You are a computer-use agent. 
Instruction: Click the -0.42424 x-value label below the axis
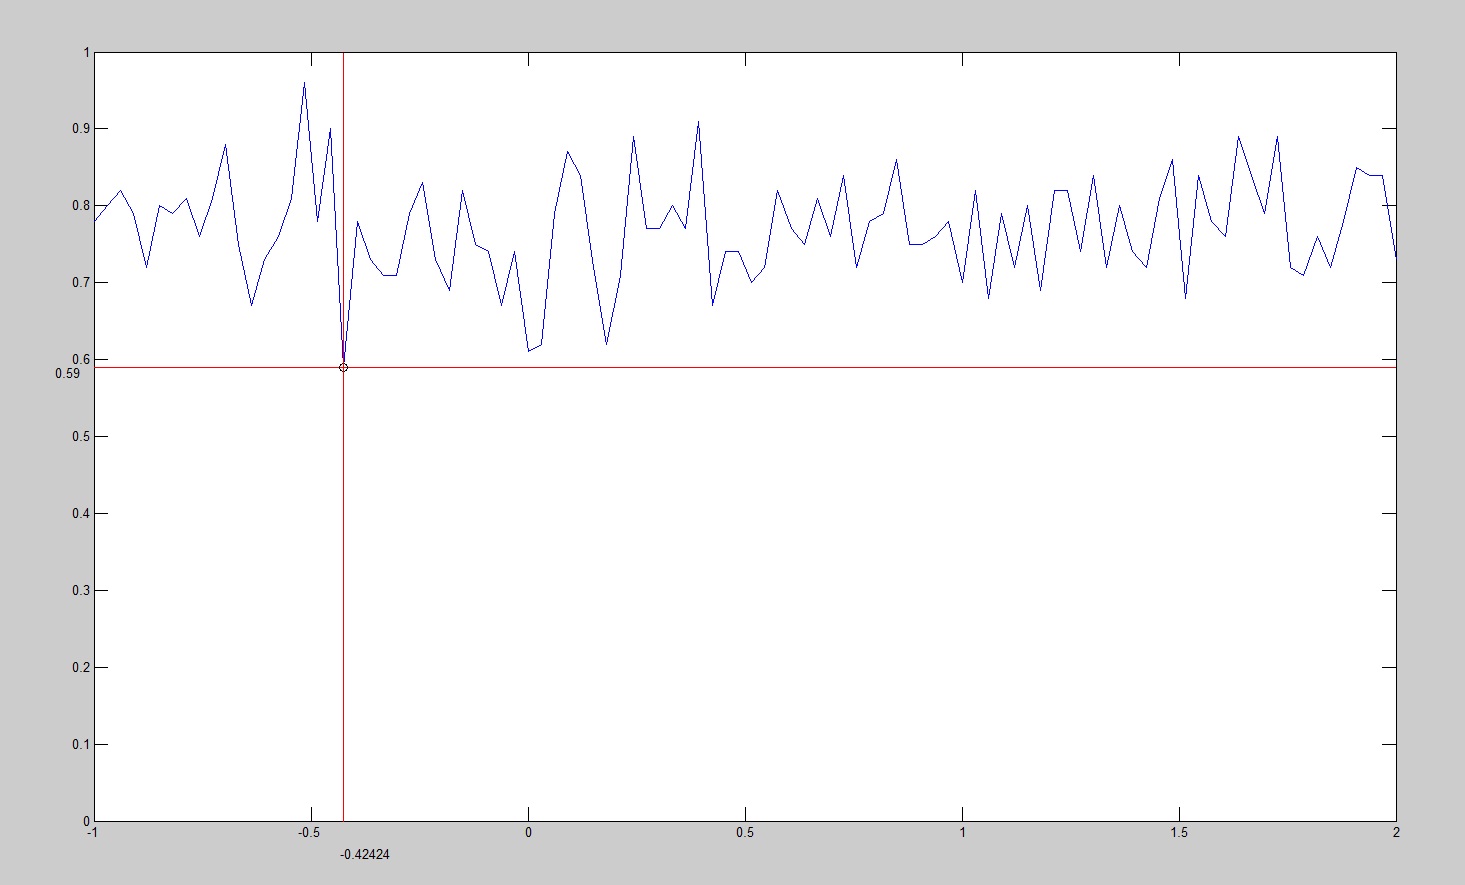point(364,855)
